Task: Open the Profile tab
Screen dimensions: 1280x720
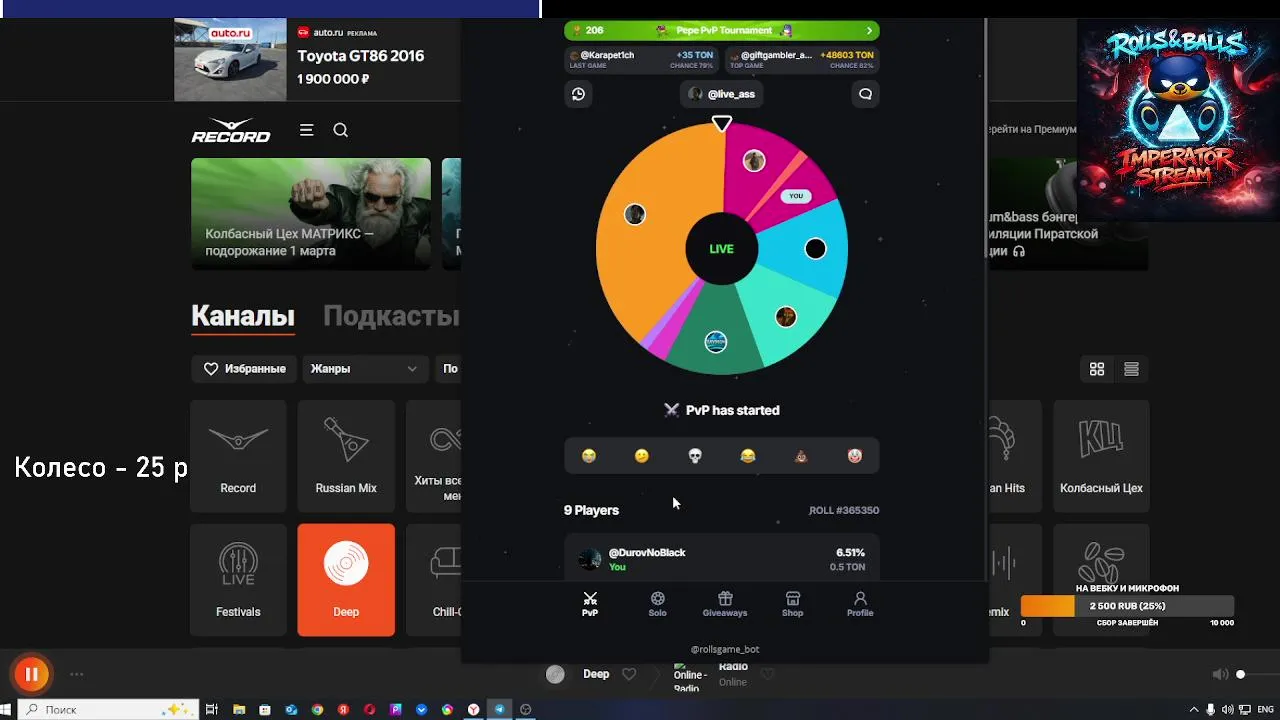Action: pos(860,604)
